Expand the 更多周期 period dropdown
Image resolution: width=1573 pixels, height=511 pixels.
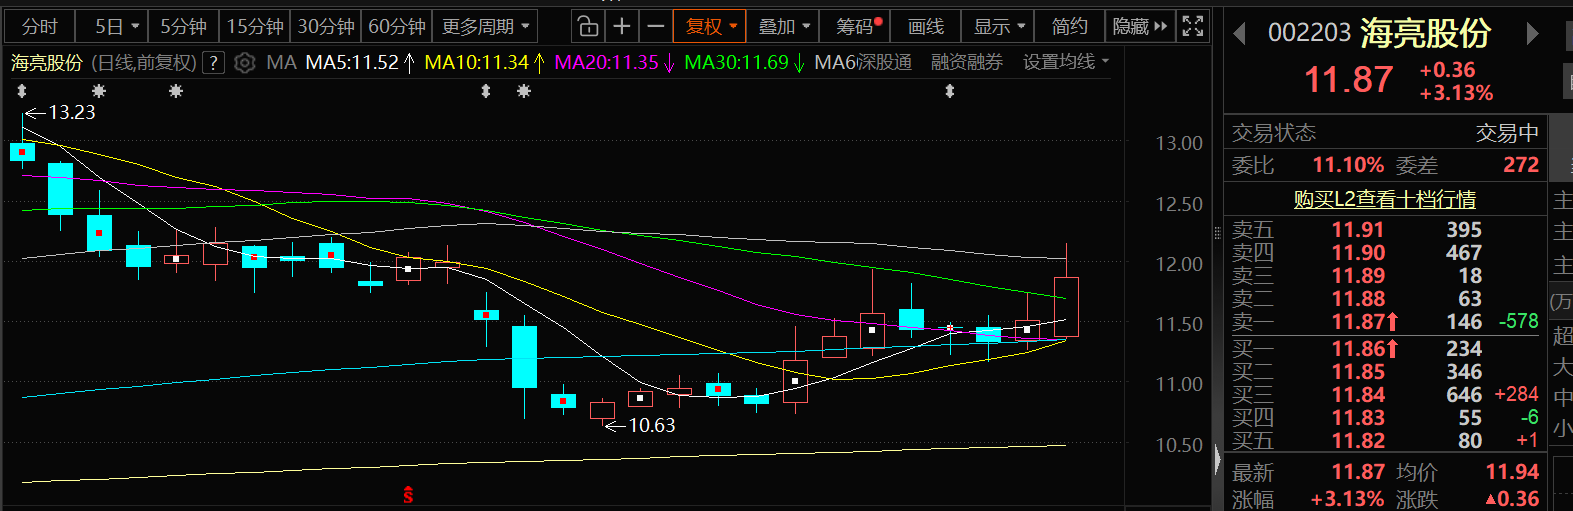(486, 26)
